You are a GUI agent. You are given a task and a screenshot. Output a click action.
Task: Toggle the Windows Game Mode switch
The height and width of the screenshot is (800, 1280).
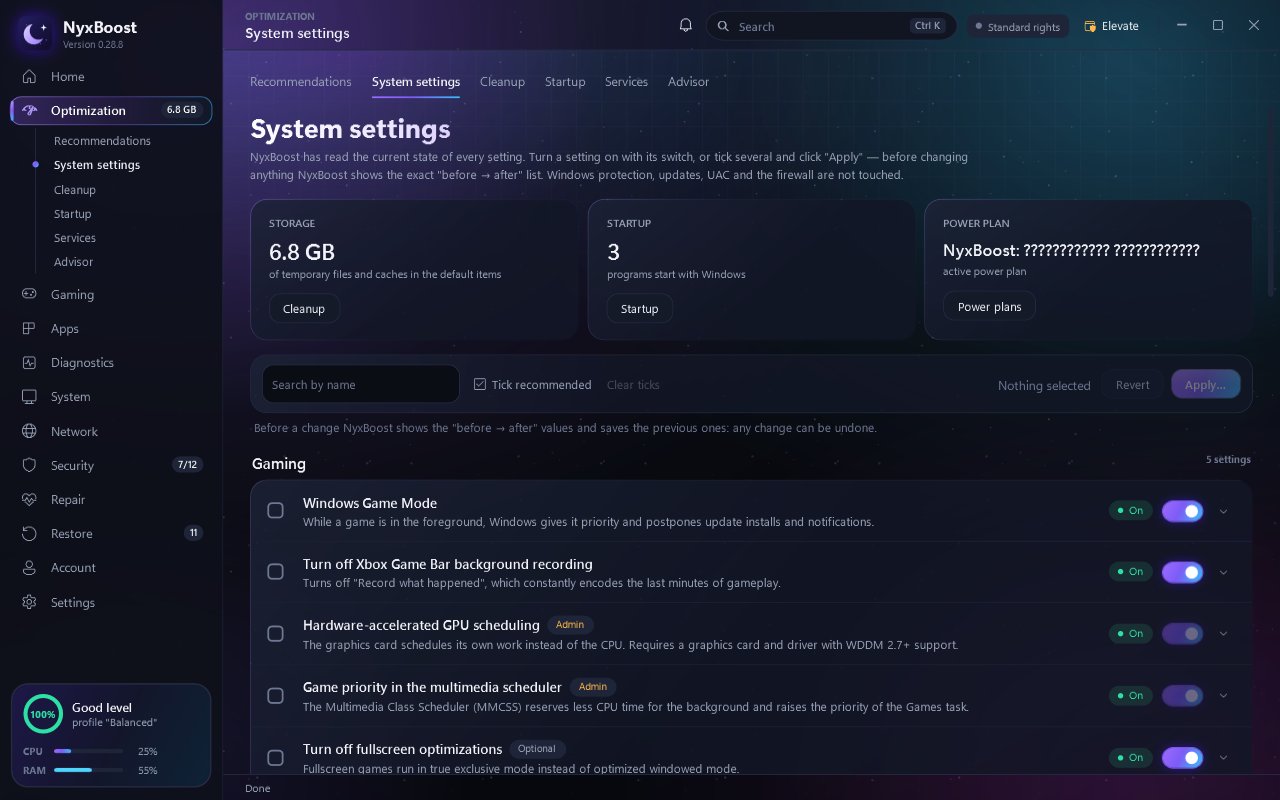(1182, 511)
